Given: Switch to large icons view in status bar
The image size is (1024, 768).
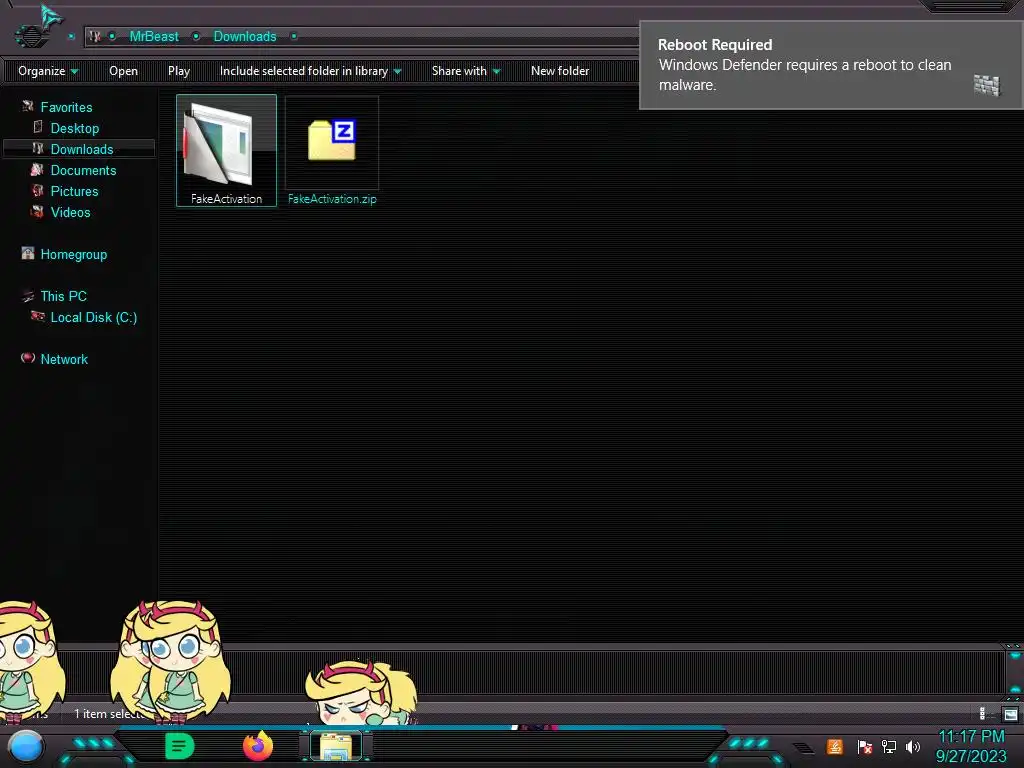Looking at the screenshot, I should tap(1010, 714).
